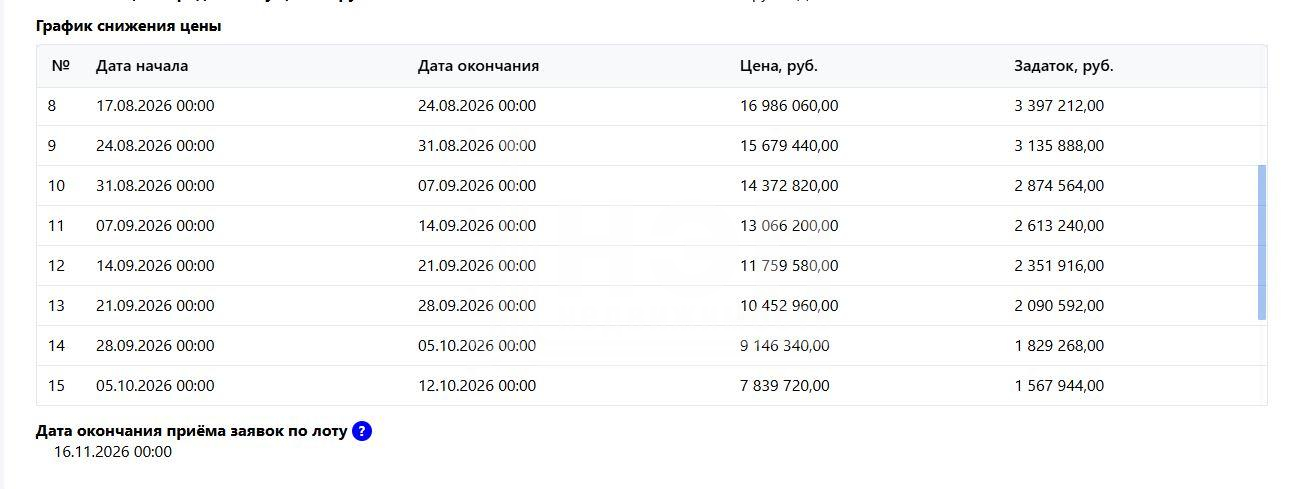Click deposit 2 874 564,00 in row 10
The width and height of the screenshot is (1297, 489).
[1059, 186]
